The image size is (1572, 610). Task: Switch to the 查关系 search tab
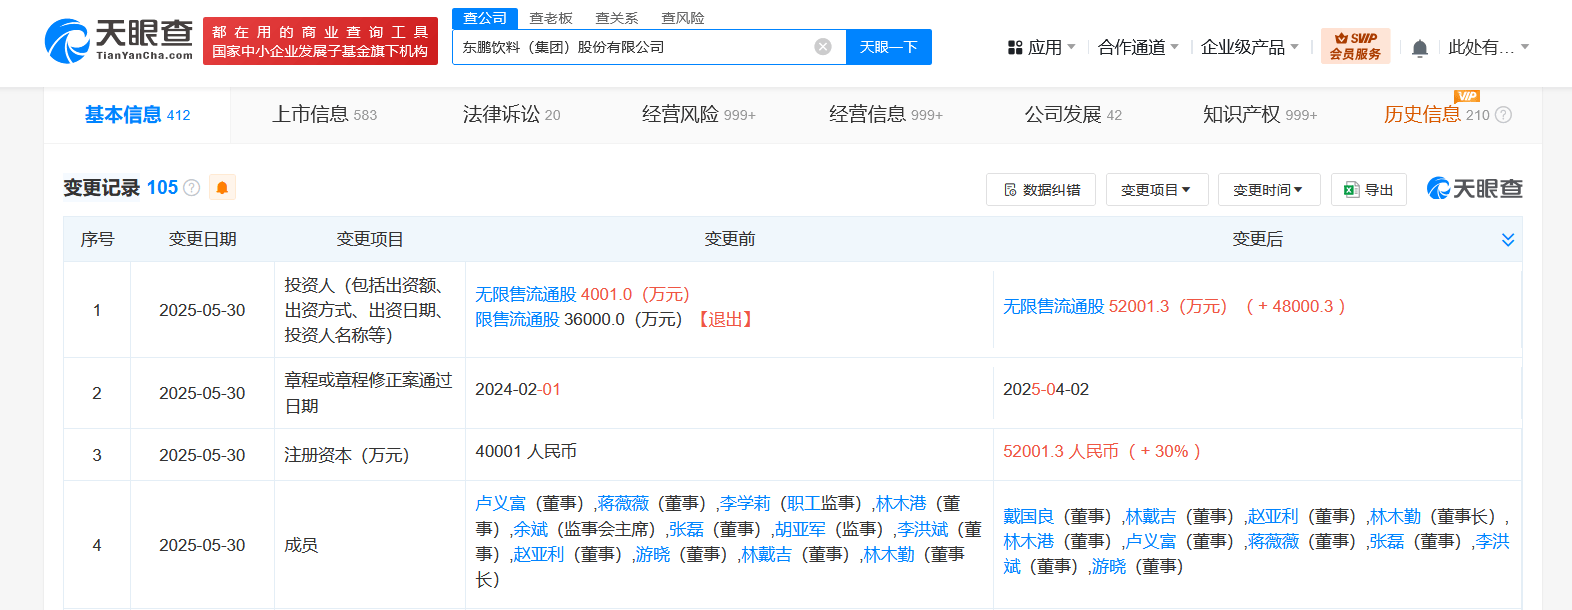[617, 18]
